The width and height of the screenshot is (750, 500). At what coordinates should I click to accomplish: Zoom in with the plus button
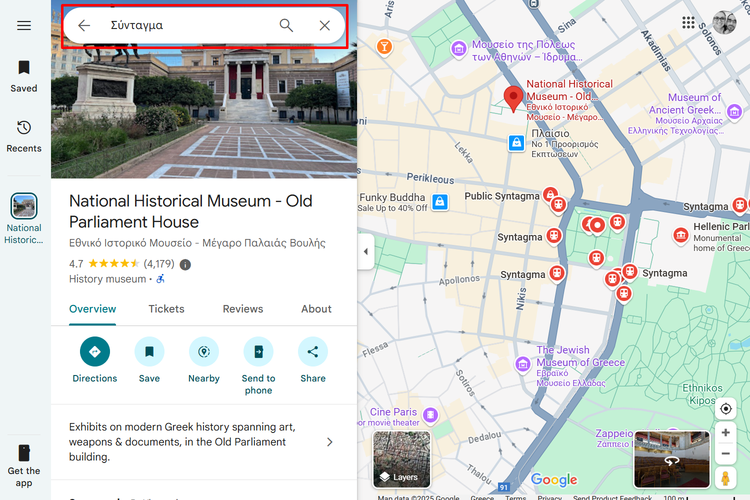point(726,433)
